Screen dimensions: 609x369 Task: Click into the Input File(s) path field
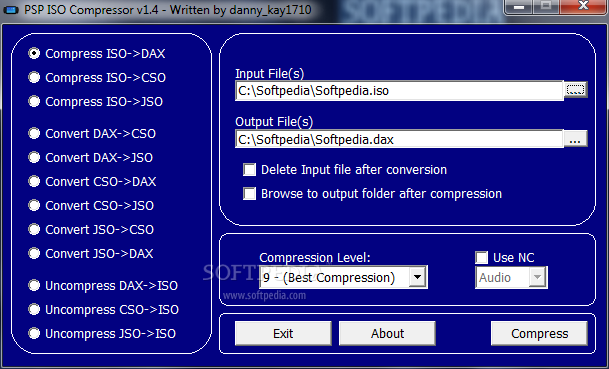click(x=399, y=91)
